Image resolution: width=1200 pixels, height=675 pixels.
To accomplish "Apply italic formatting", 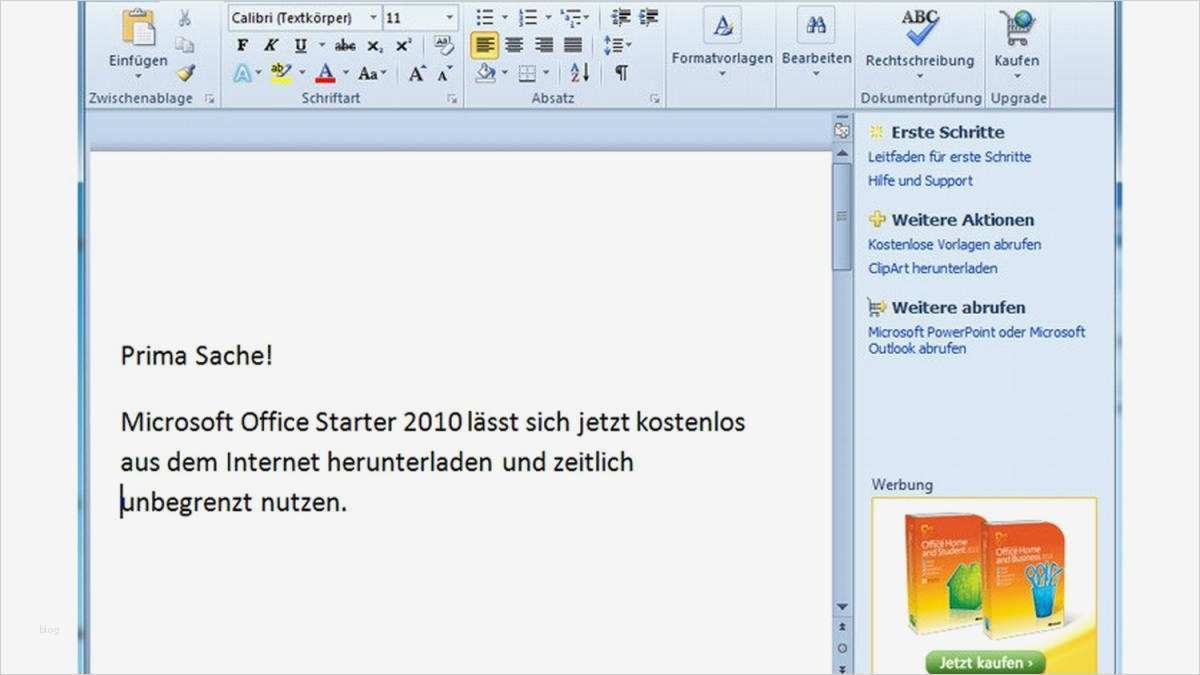I will point(270,45).
